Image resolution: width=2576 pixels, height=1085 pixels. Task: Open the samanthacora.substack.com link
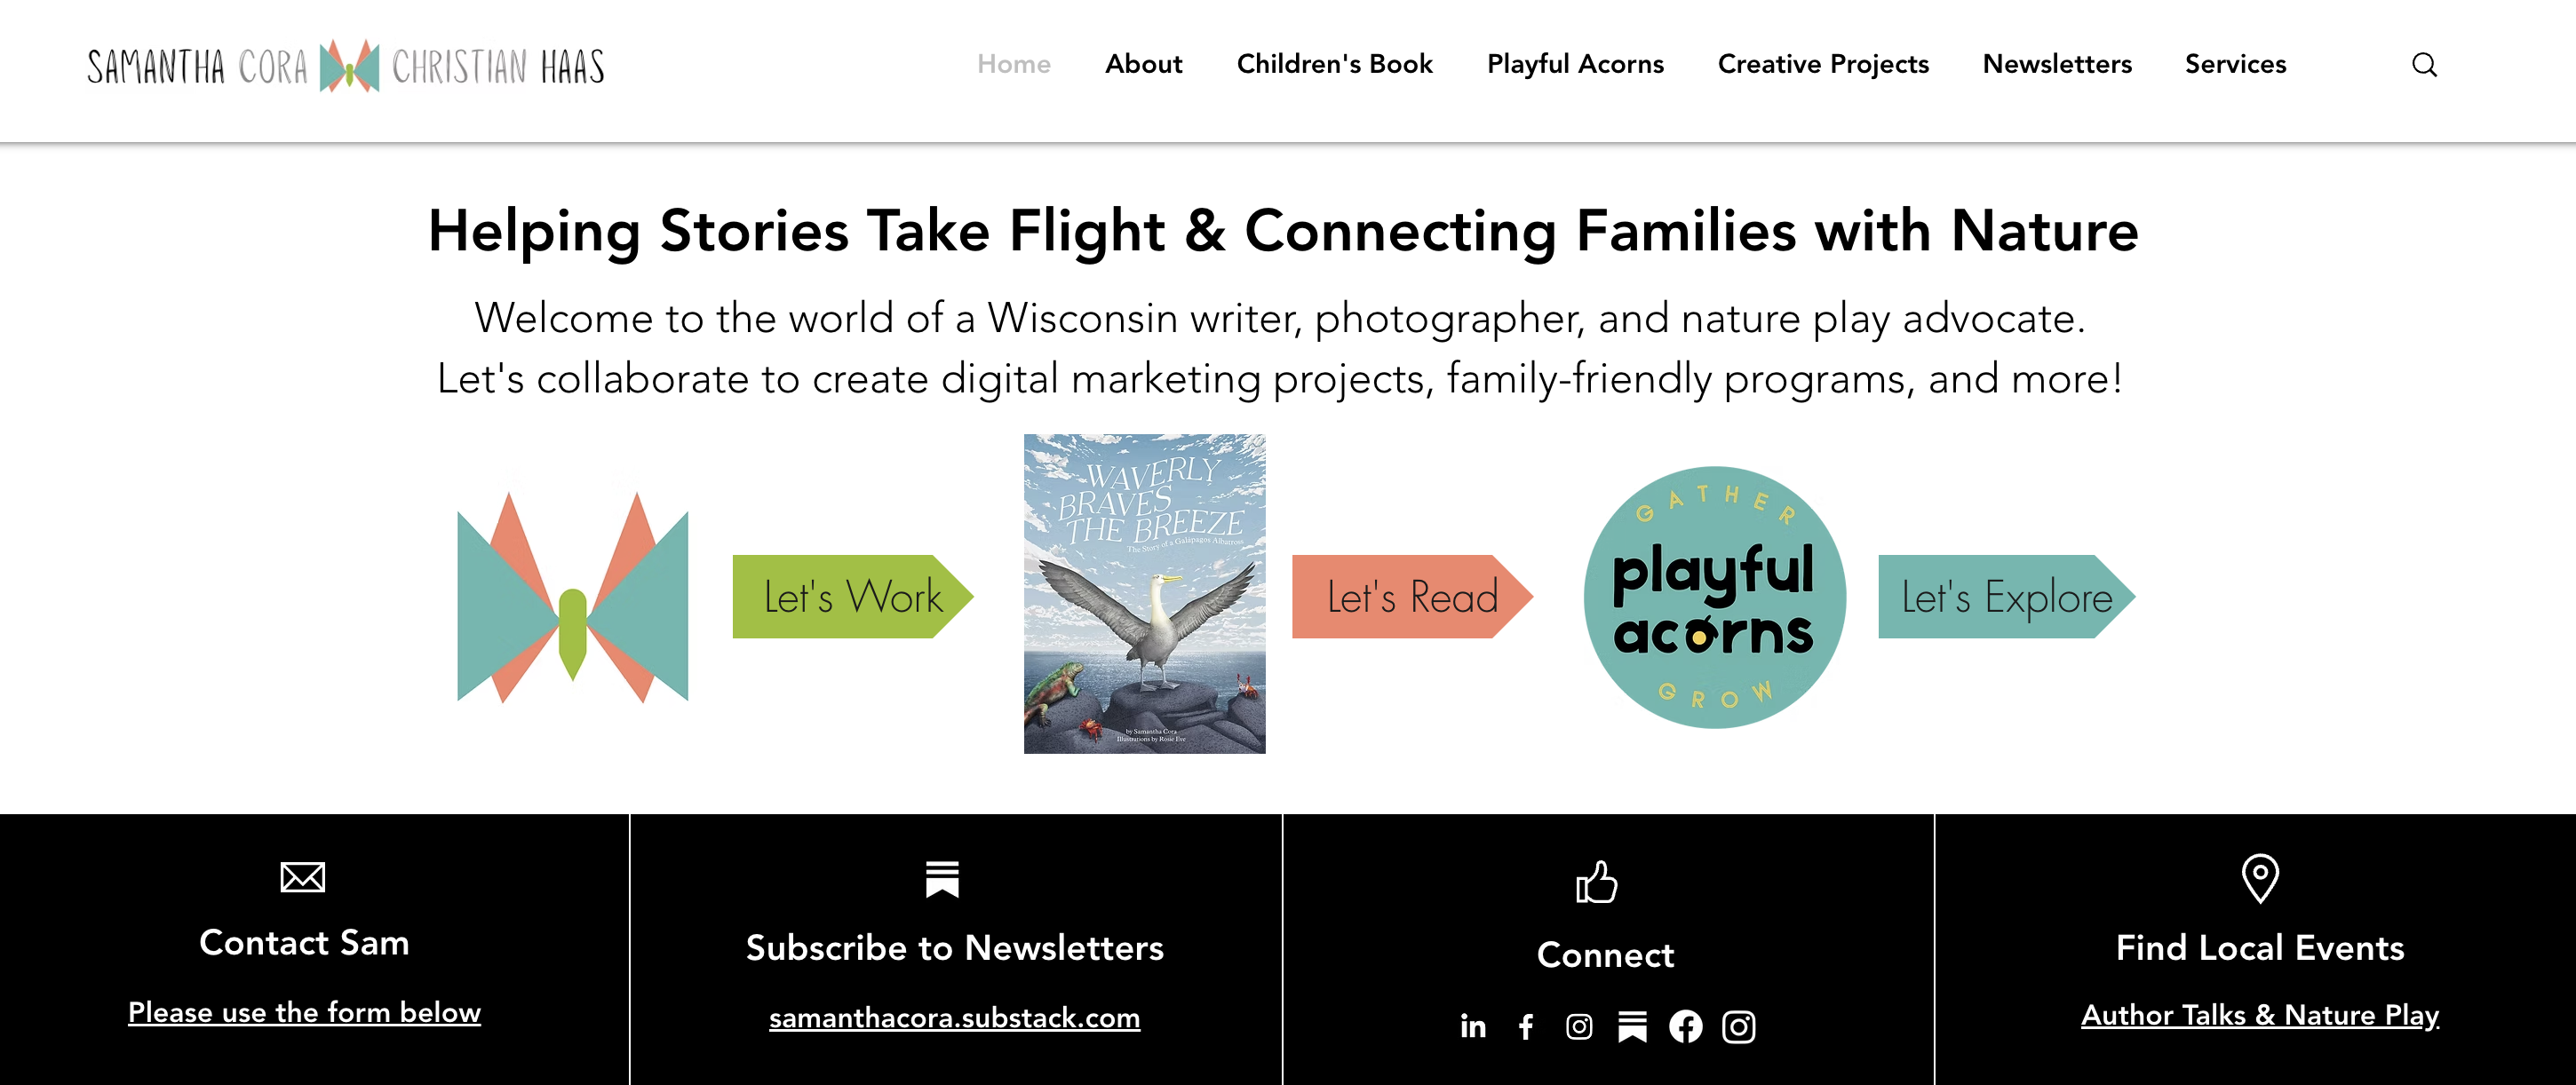point(954,1018)
